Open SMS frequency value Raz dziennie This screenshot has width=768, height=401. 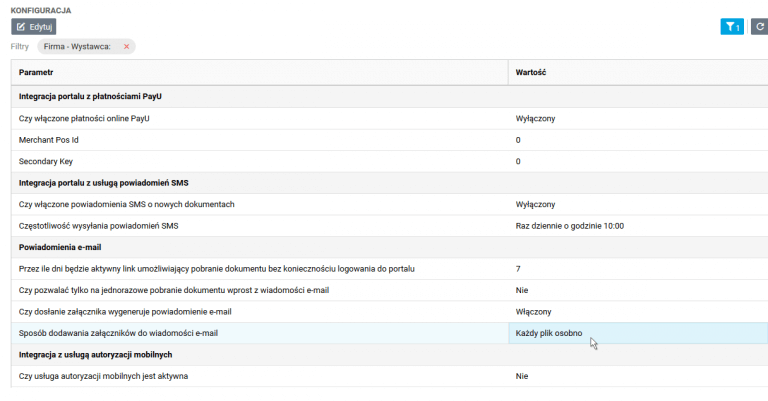point(569,226)
